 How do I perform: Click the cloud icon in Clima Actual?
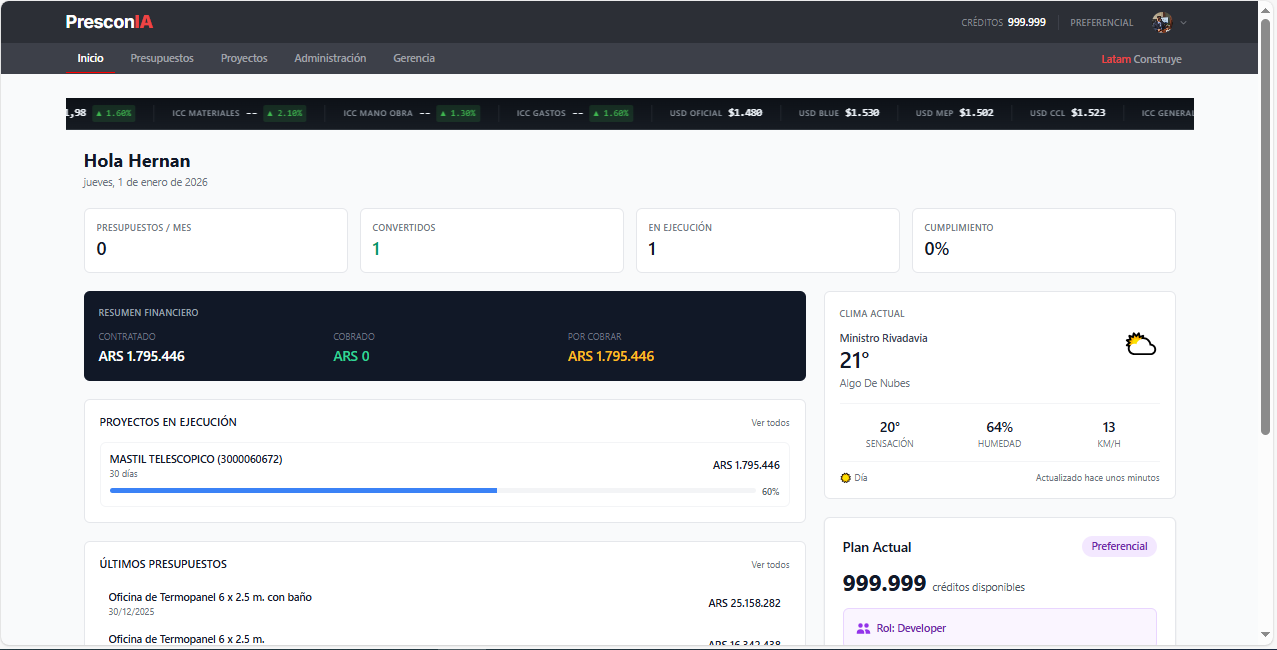pyautogui.click(x=1140, y=343)
